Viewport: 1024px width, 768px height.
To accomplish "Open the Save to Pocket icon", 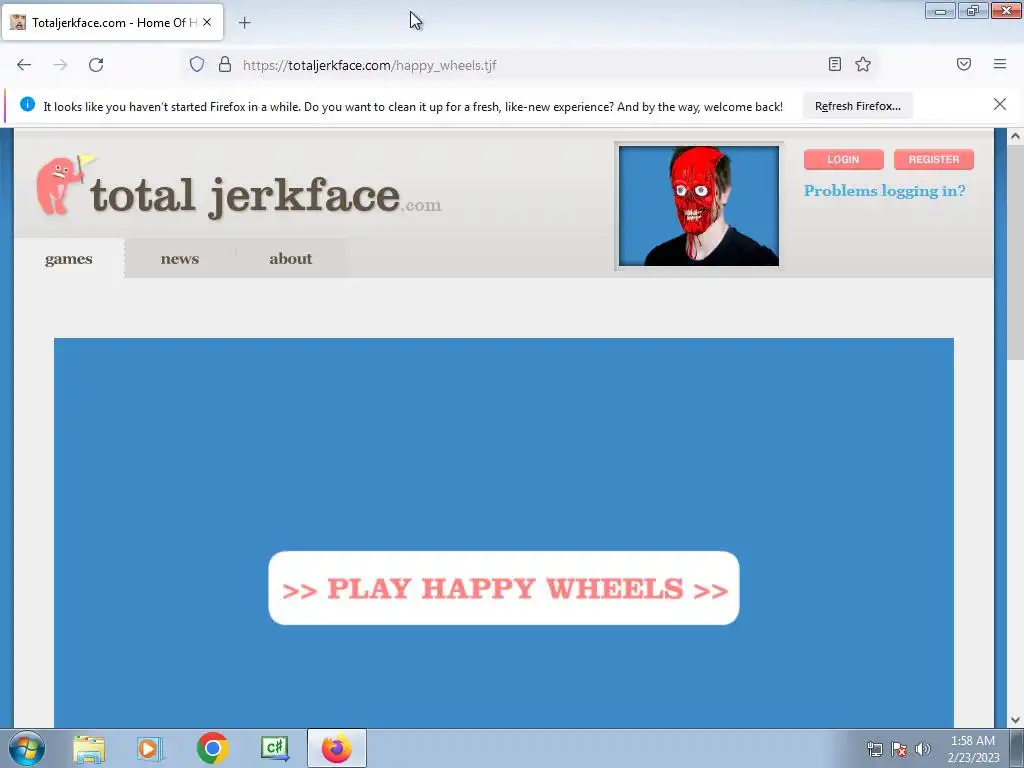I will pyautogui.click(x=964, y=64).
